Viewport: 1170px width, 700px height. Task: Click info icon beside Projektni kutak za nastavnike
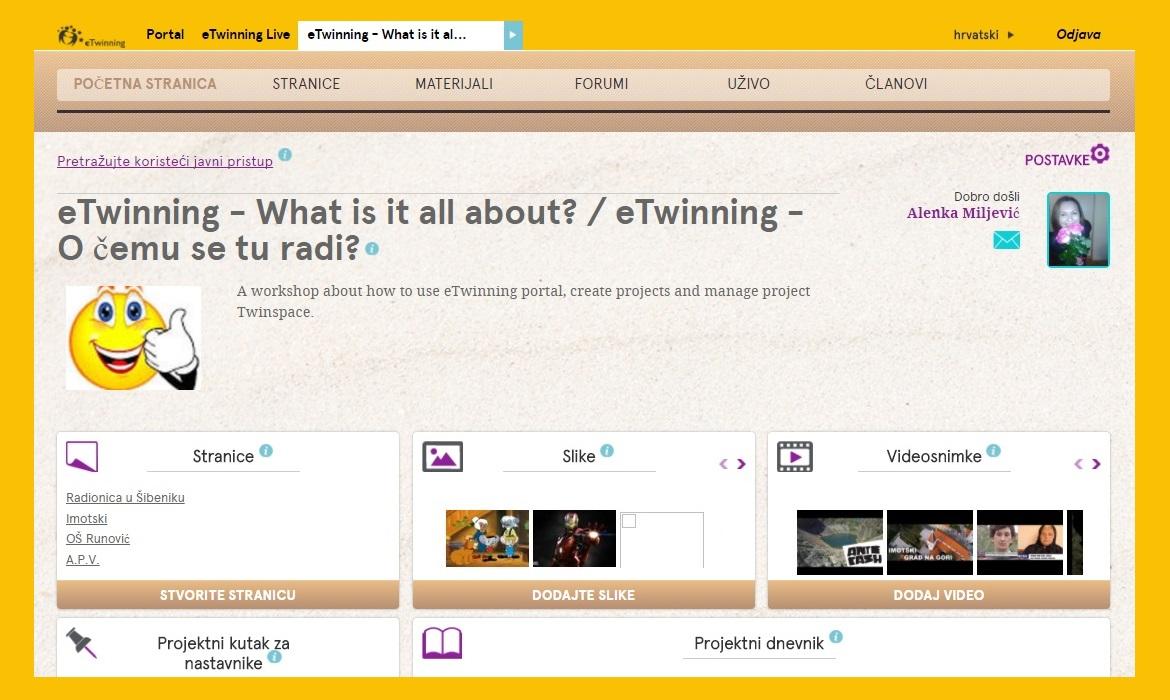pos(275,657)
